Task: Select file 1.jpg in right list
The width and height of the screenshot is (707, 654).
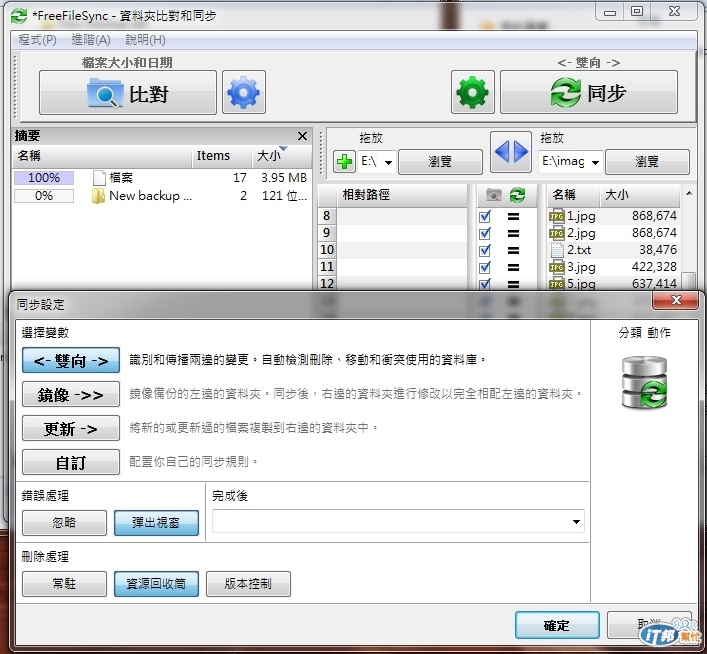Action: coord(613,216)
